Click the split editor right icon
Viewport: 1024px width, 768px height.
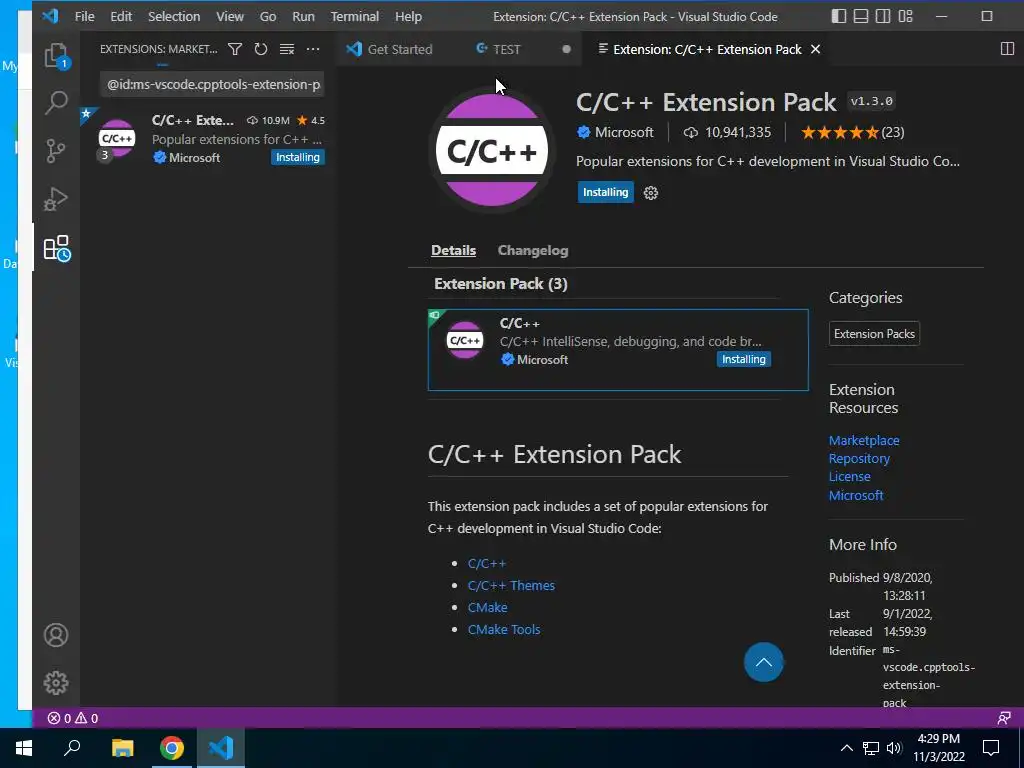click(1007, 49)
